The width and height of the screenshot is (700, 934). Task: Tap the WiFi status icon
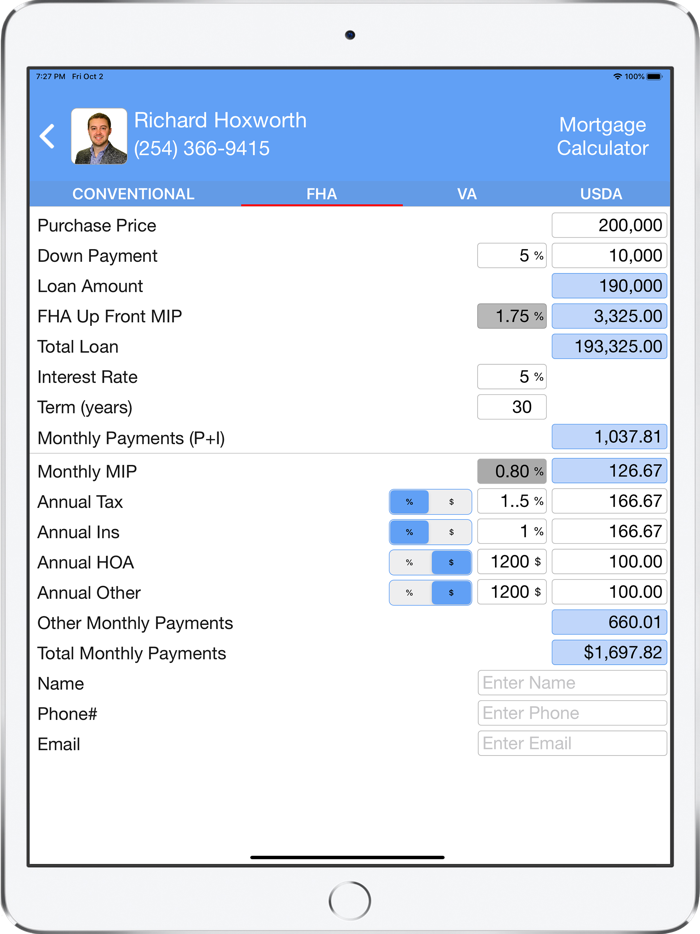[x=617, y=77]
